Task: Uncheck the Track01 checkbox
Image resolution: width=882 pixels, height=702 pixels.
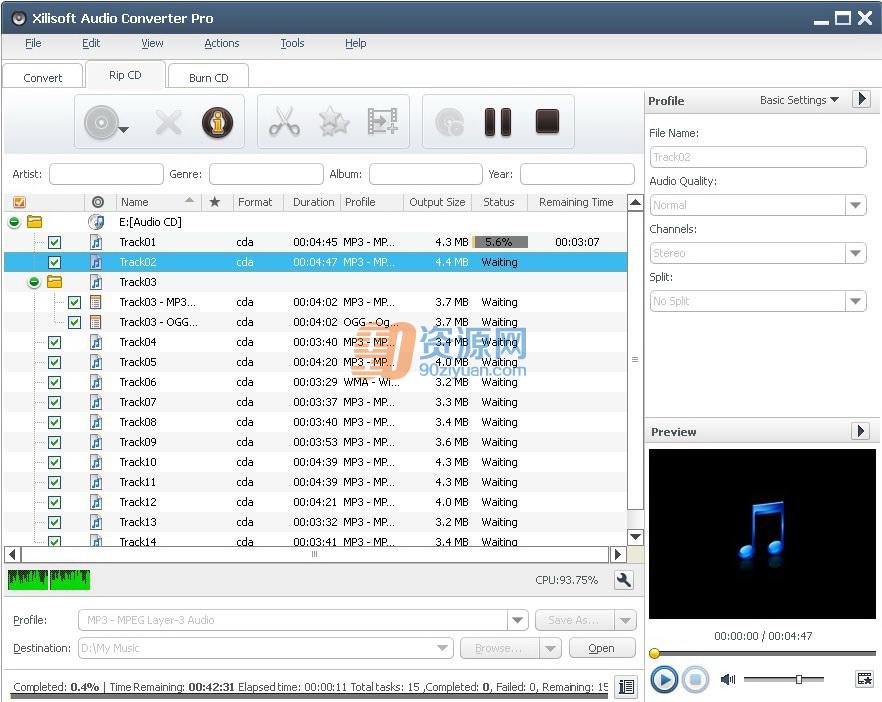Action: tap(55, 242)
